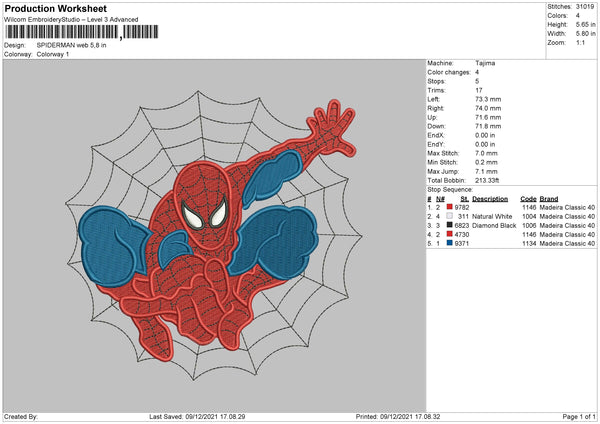Select the Natural White color swatch

click(451, 216)
